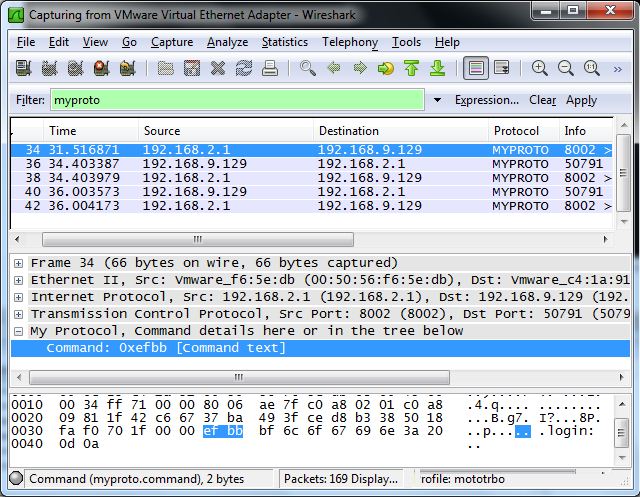This screenshot has height=497, width=640.
Task: Find a packet magnifier icon
Action: 308,68
